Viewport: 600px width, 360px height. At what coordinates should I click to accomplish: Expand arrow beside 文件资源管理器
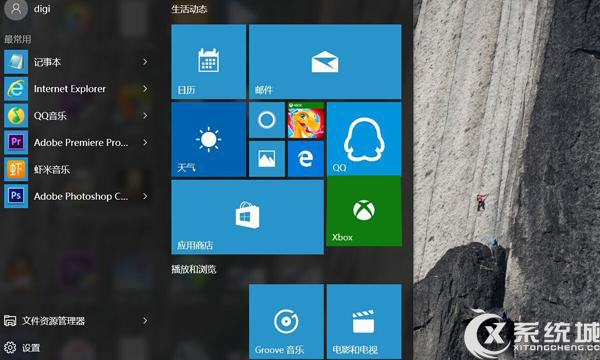point(145,321)
